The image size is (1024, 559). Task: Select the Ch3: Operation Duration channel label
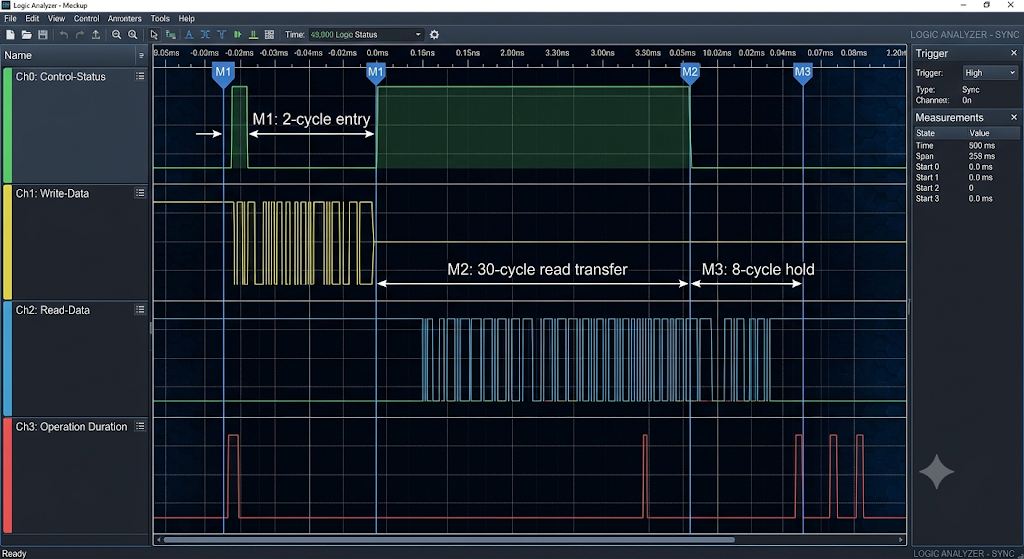71,426
